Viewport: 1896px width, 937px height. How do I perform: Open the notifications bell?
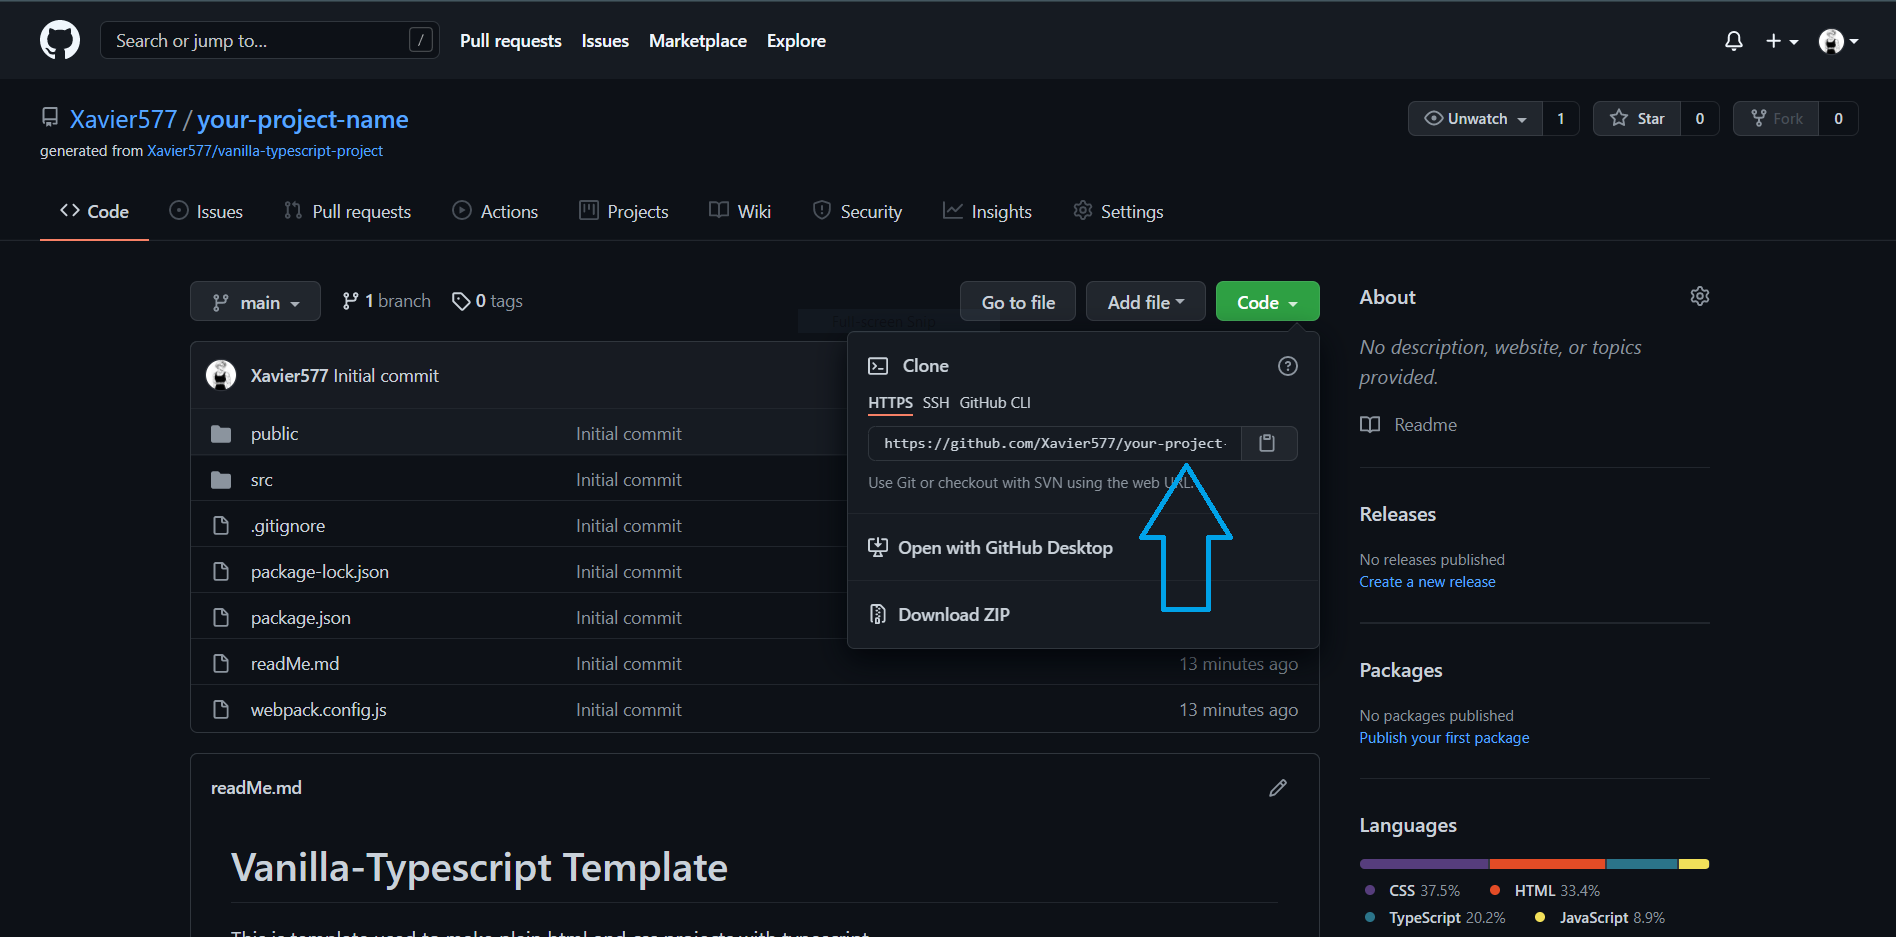pyautogui.click(x=1734, y=41)
